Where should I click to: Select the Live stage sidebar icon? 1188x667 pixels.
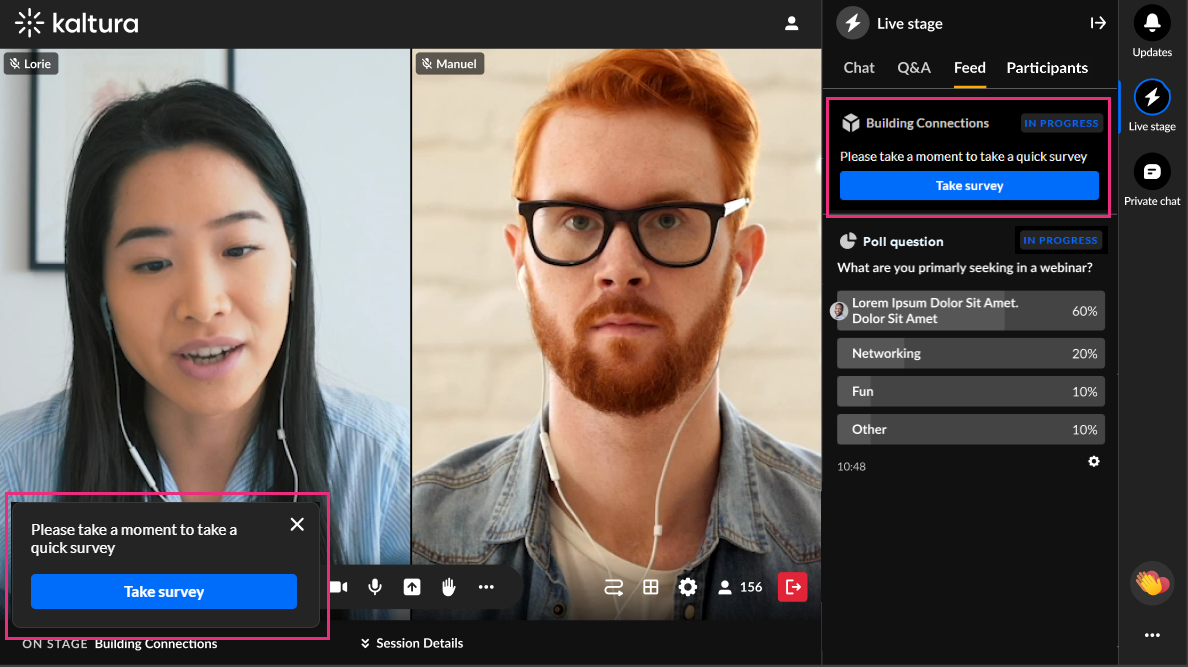[1152, 98]
